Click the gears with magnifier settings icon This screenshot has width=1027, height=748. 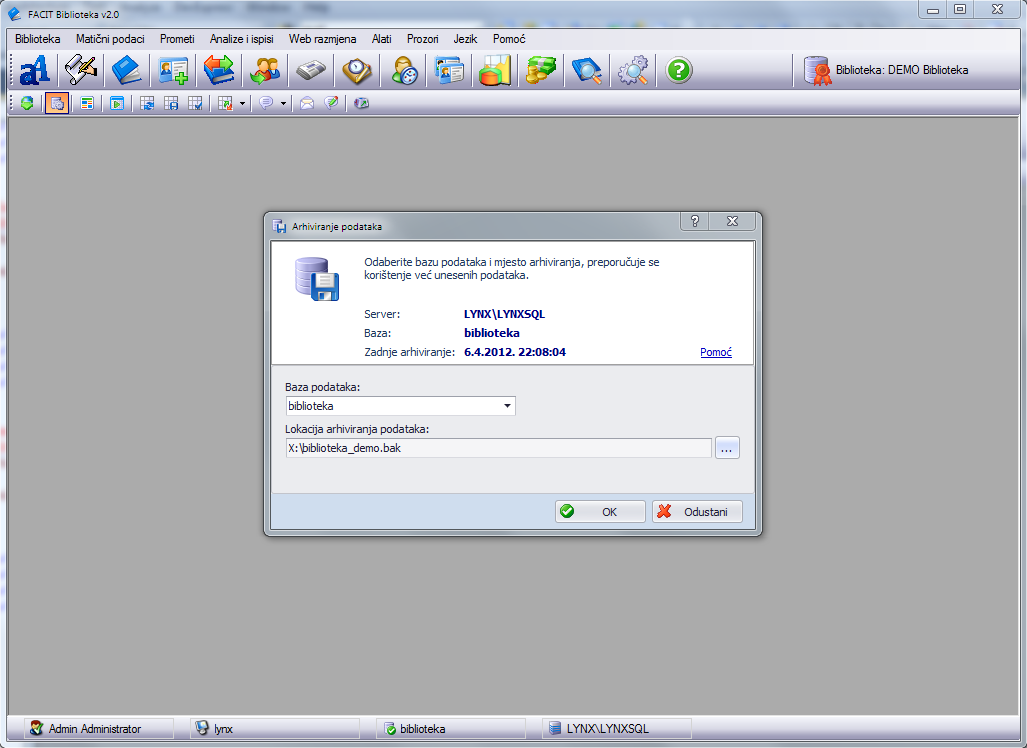tap(632, 71)
